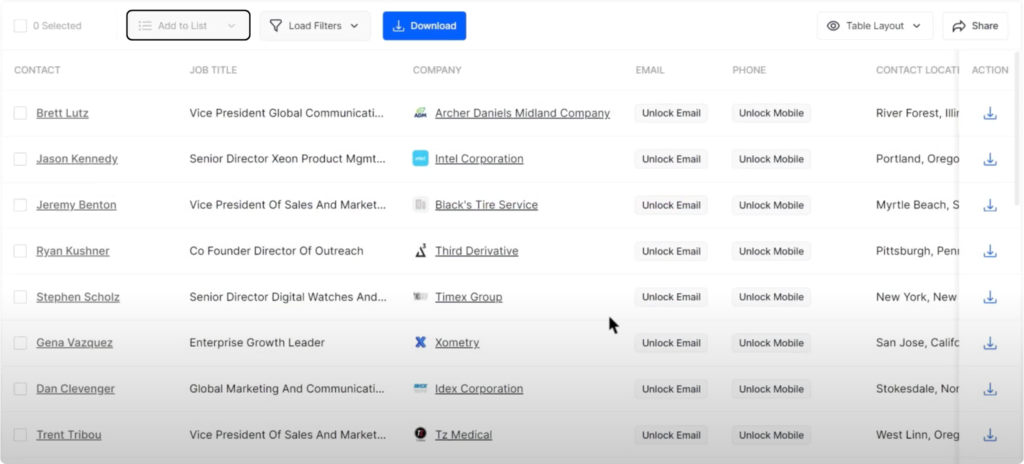1024x464 pixels.
Task: Click the JOB TITLE column header
Action: [x=213, y=70]
